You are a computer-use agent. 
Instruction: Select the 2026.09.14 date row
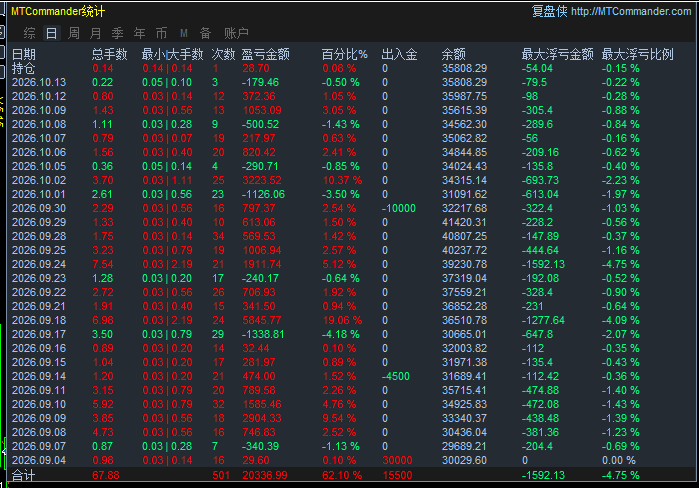click(x=39, y=376)
